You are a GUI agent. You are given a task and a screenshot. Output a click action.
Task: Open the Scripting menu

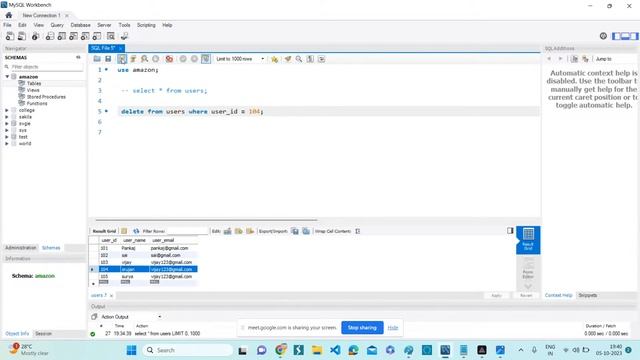coord(146,25)
